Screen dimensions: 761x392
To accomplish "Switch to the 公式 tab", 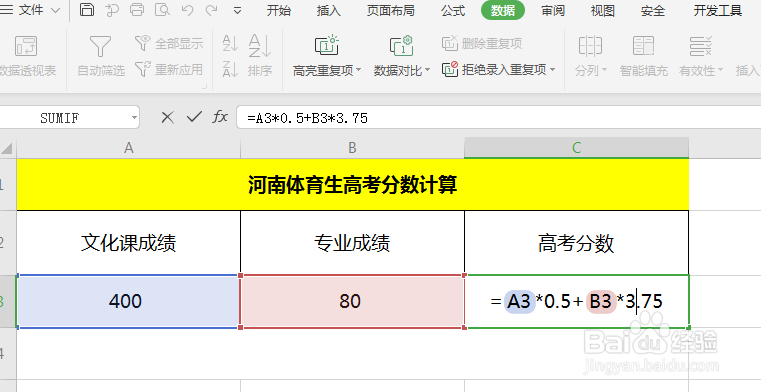I will point(453,10).
